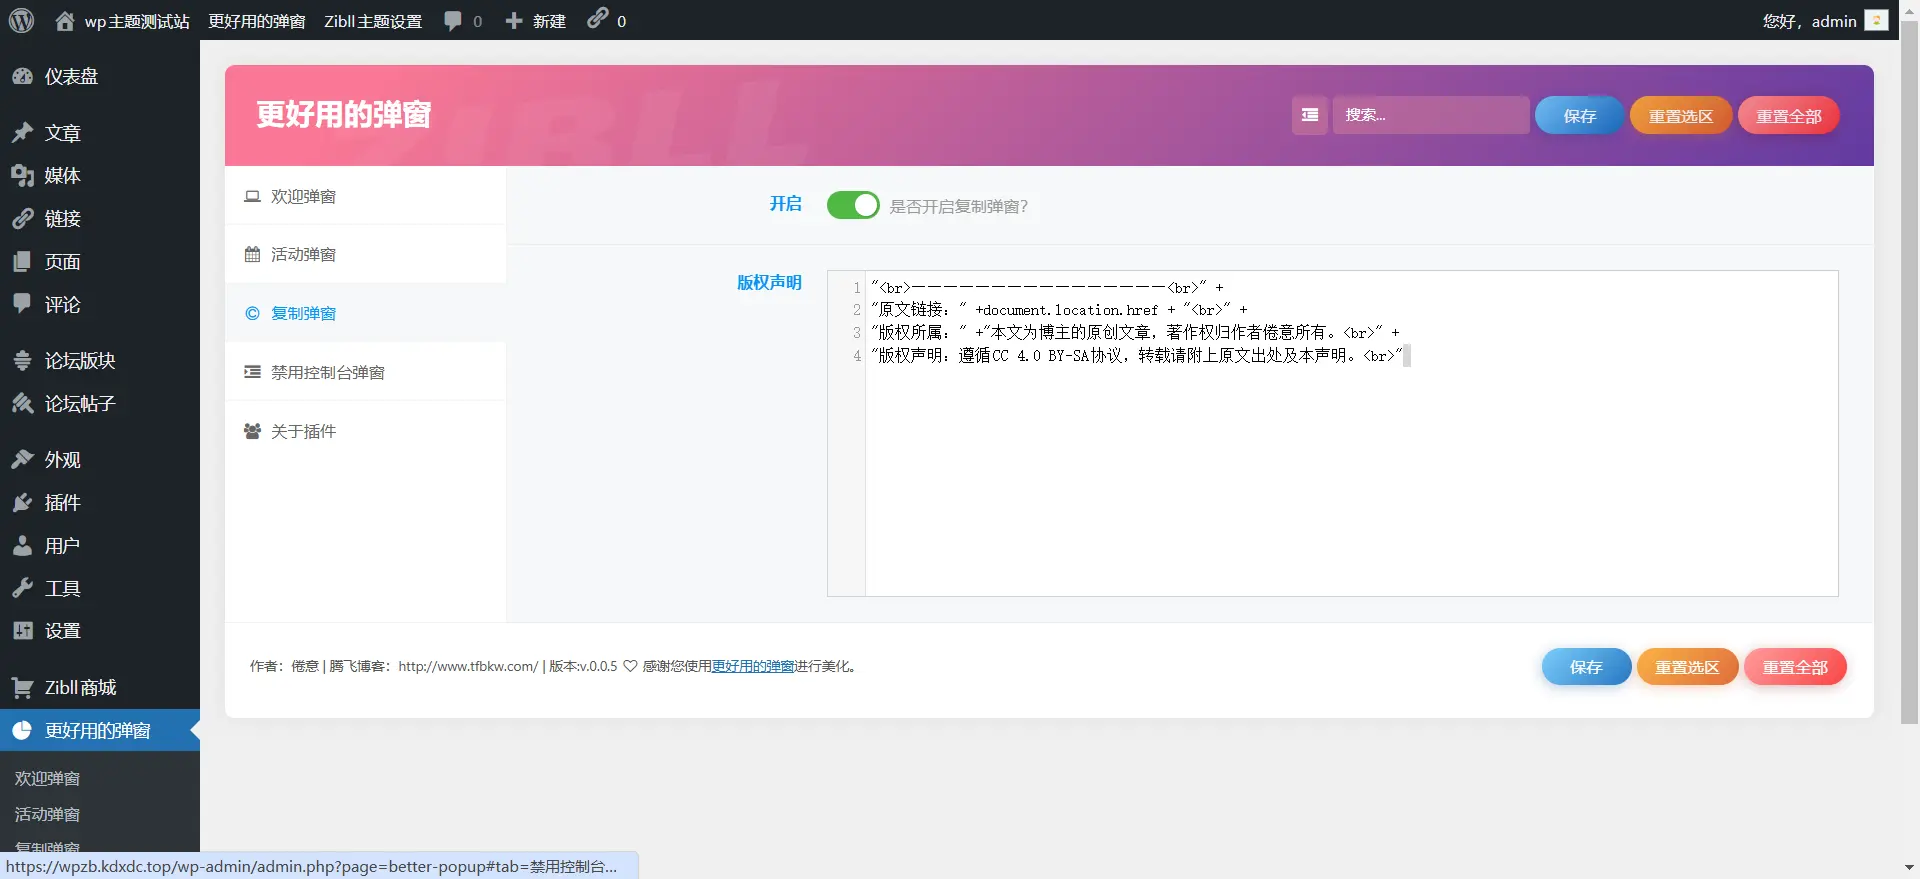This screenshot has height=879, width=1920.
Task: Open 评论 comment icon in sidebar
Action: tap(22, 304)
